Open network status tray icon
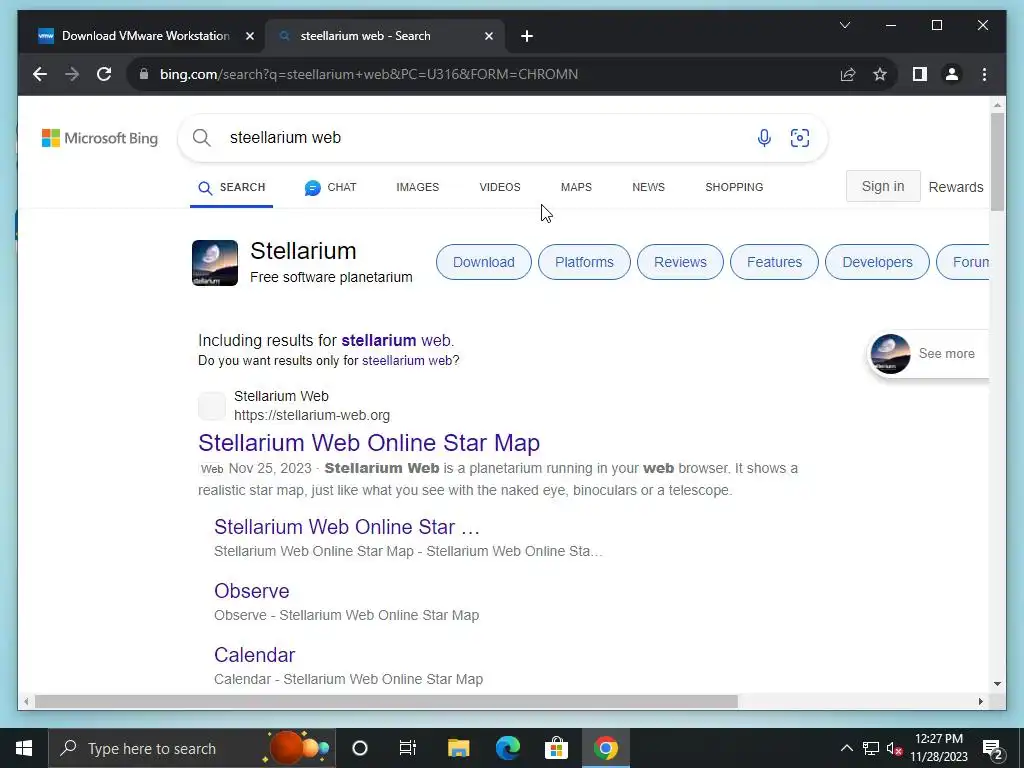The image size is (1024, 768). (871, 748)
